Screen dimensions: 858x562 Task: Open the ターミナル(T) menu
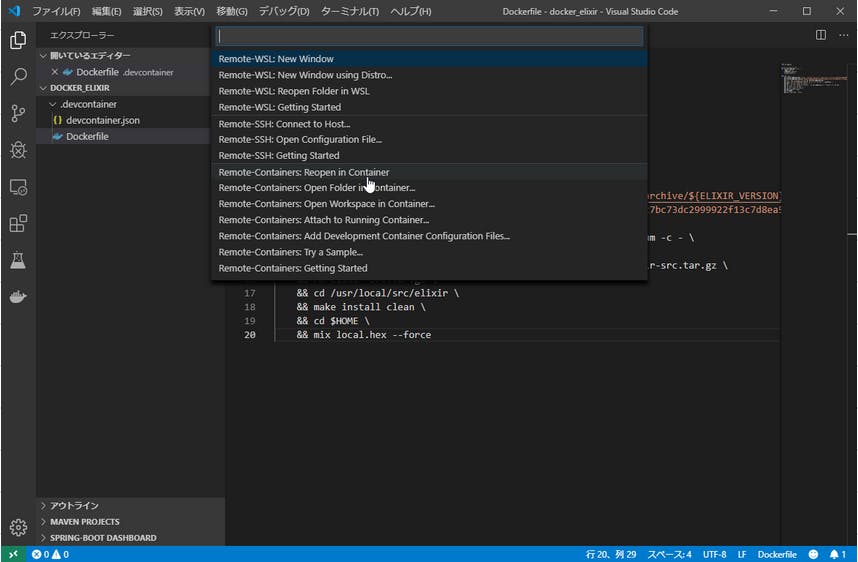click(x=350, y=11)
